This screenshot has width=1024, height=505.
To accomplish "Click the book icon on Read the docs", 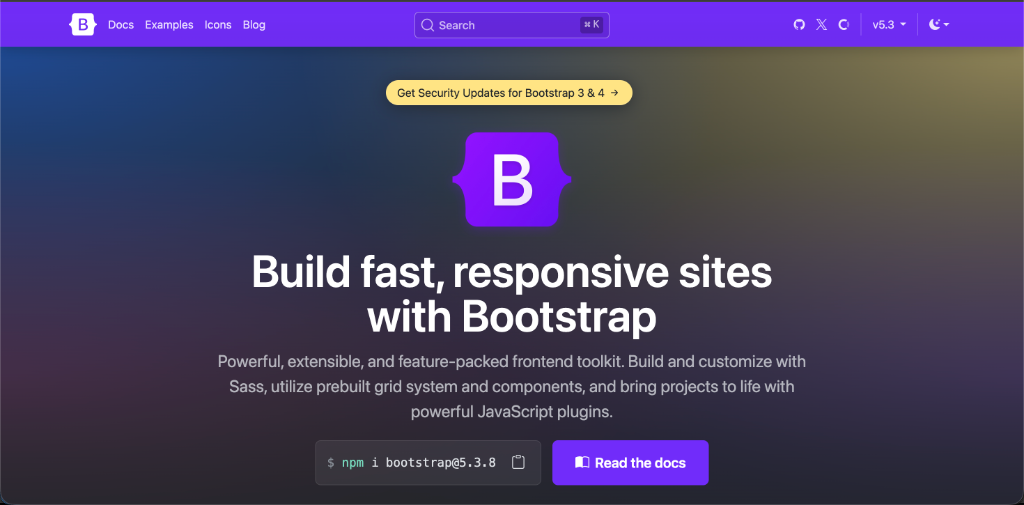I will 582,463.
